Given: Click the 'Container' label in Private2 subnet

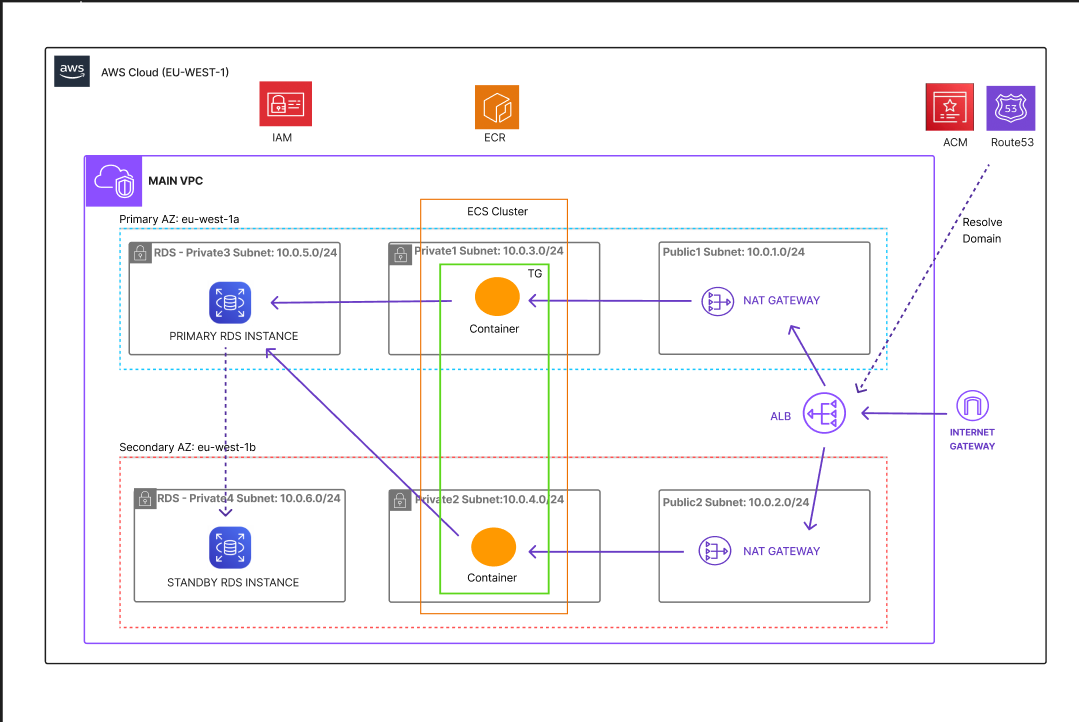Looking at the screenshot, I should pyautogui.click(x=492, y=578).
